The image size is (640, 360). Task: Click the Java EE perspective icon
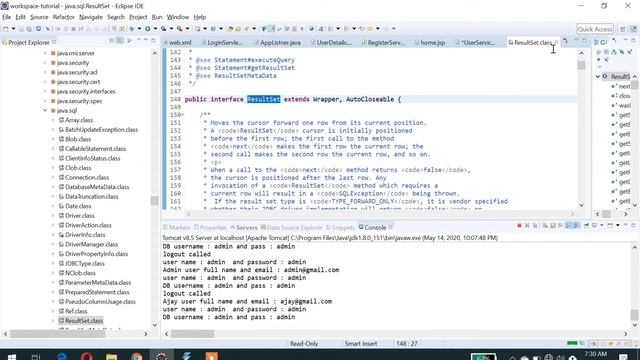[634, 29]
